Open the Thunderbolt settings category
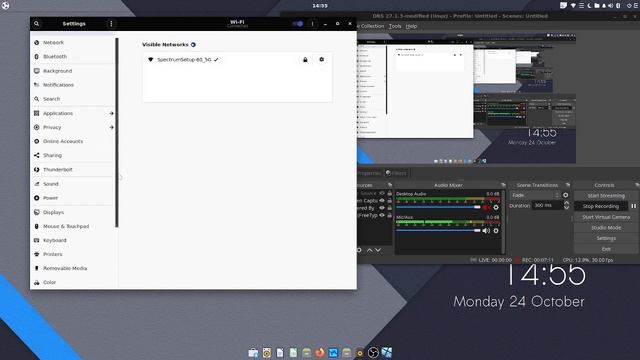Image resolution: width=640 pixels, height=360 pixels. point(73,169)
